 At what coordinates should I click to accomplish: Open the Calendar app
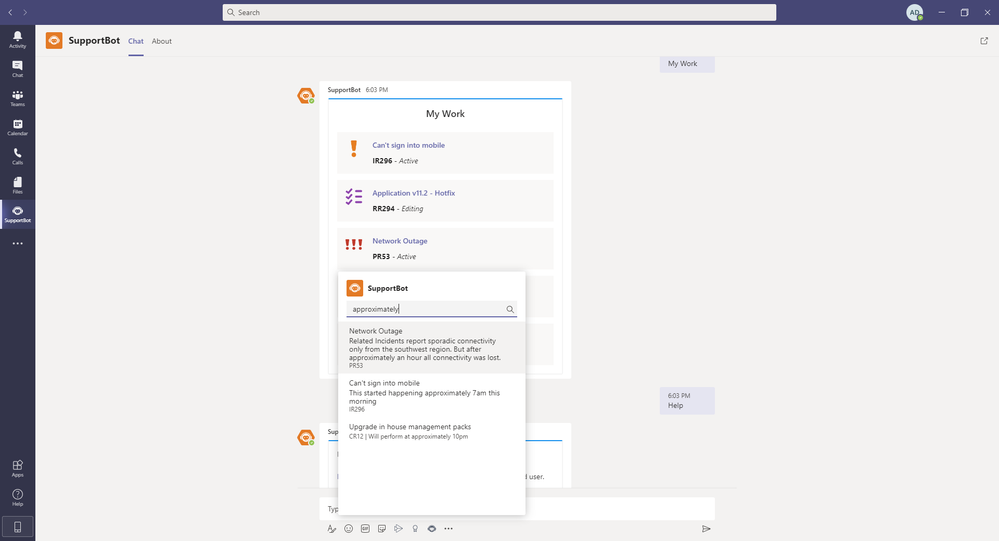17,127
